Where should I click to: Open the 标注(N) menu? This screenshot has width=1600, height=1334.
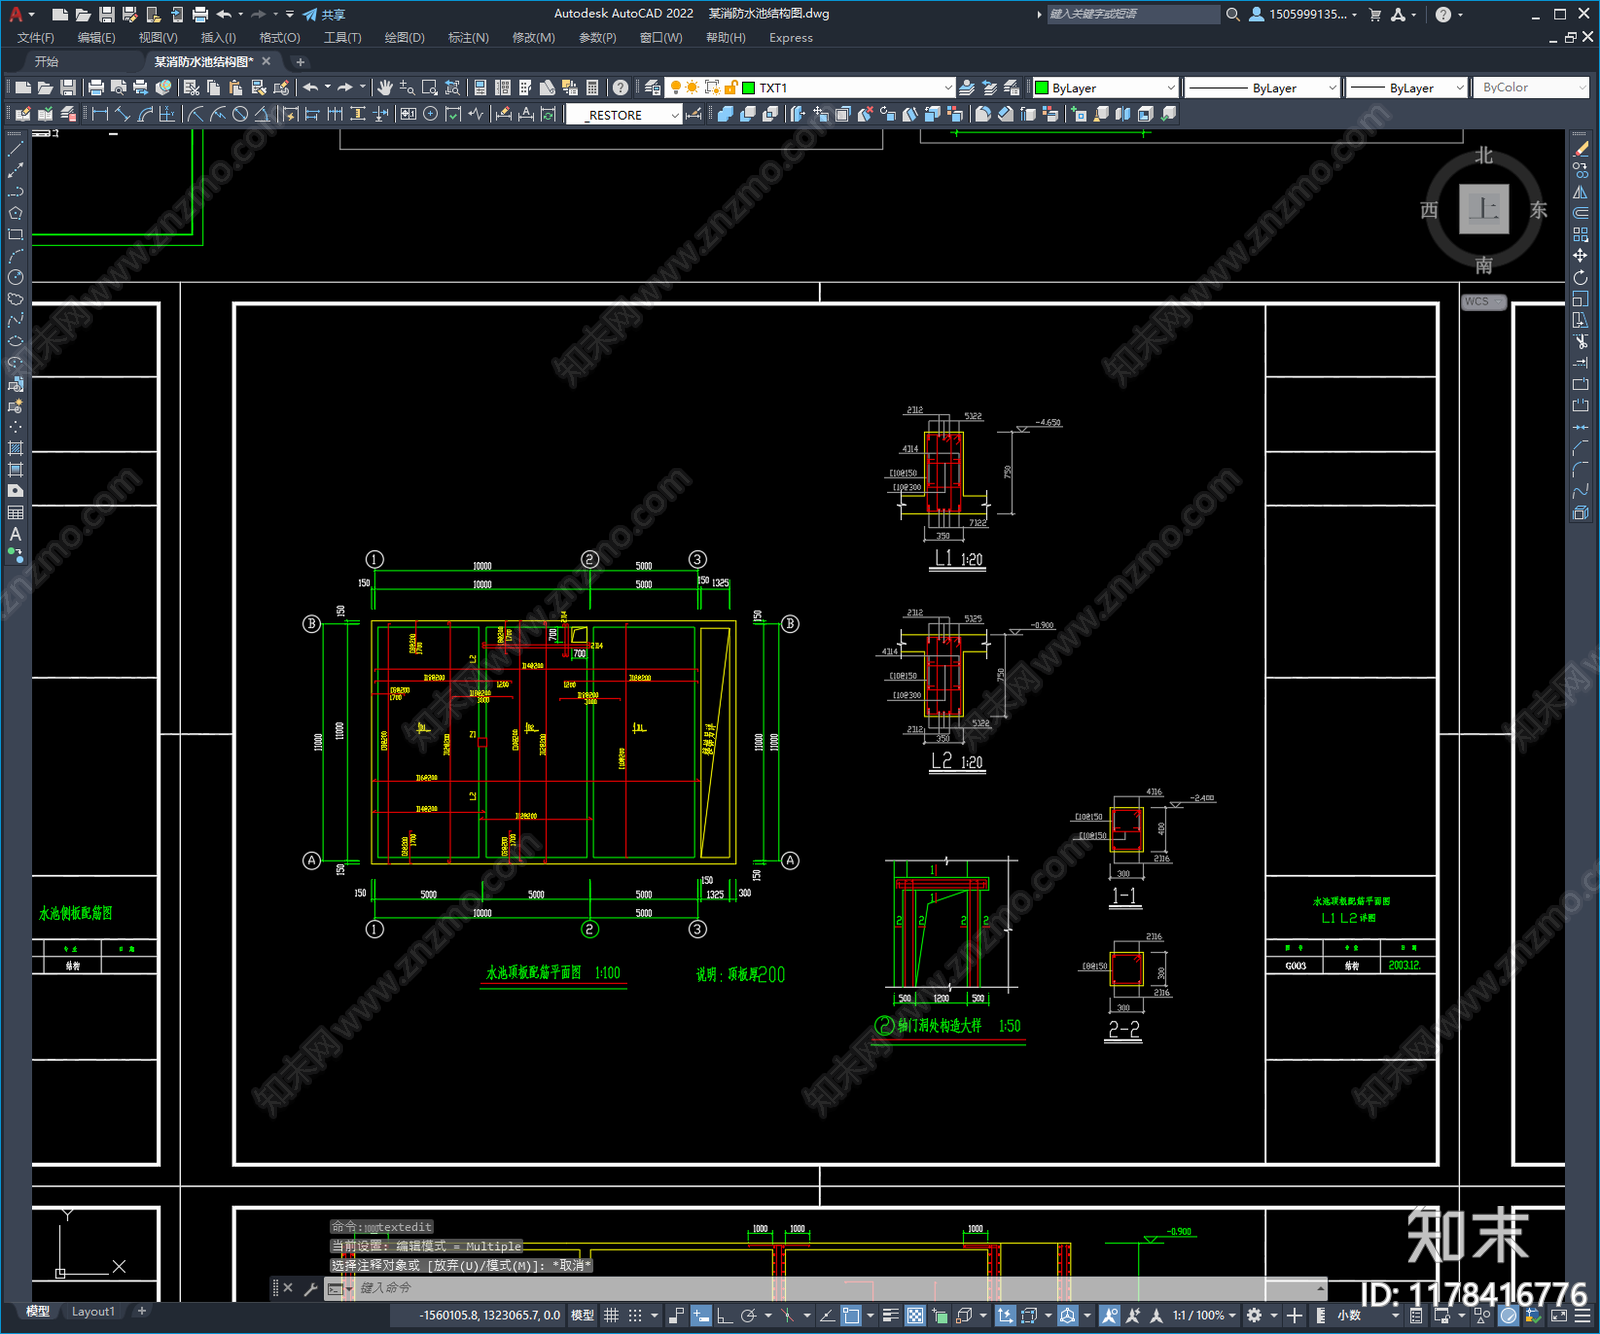[468, 37]
